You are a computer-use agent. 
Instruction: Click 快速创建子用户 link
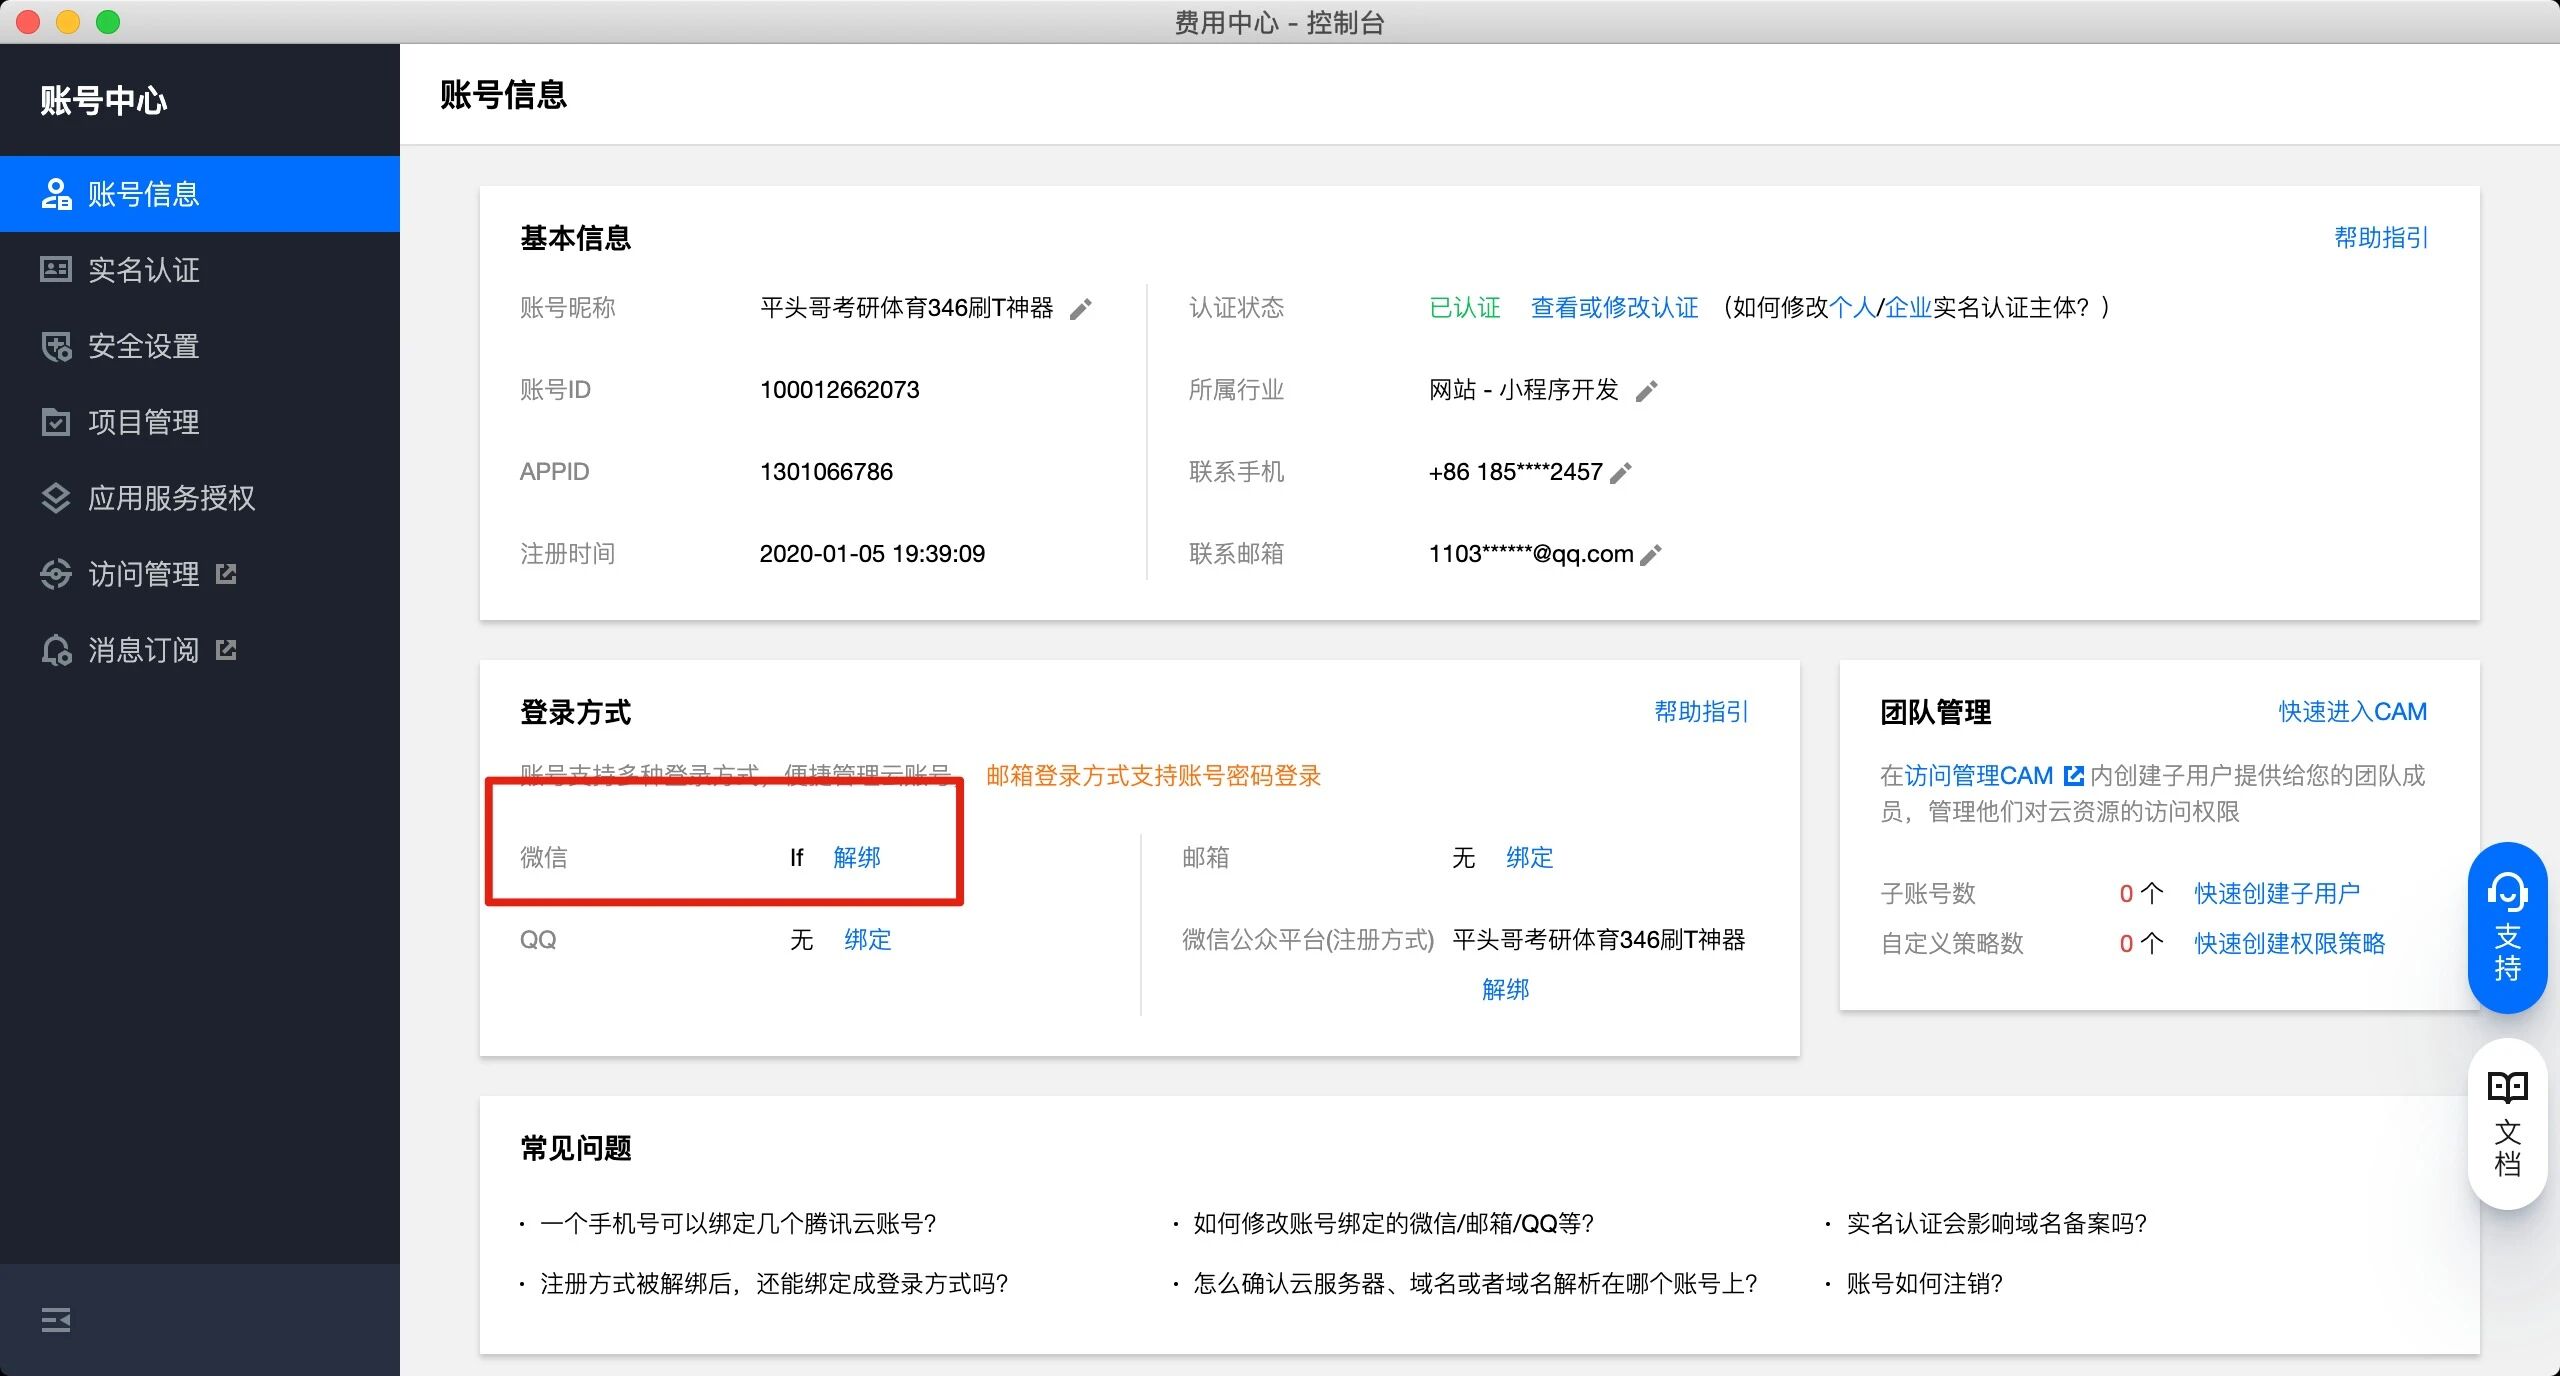tap(2277, 893)
